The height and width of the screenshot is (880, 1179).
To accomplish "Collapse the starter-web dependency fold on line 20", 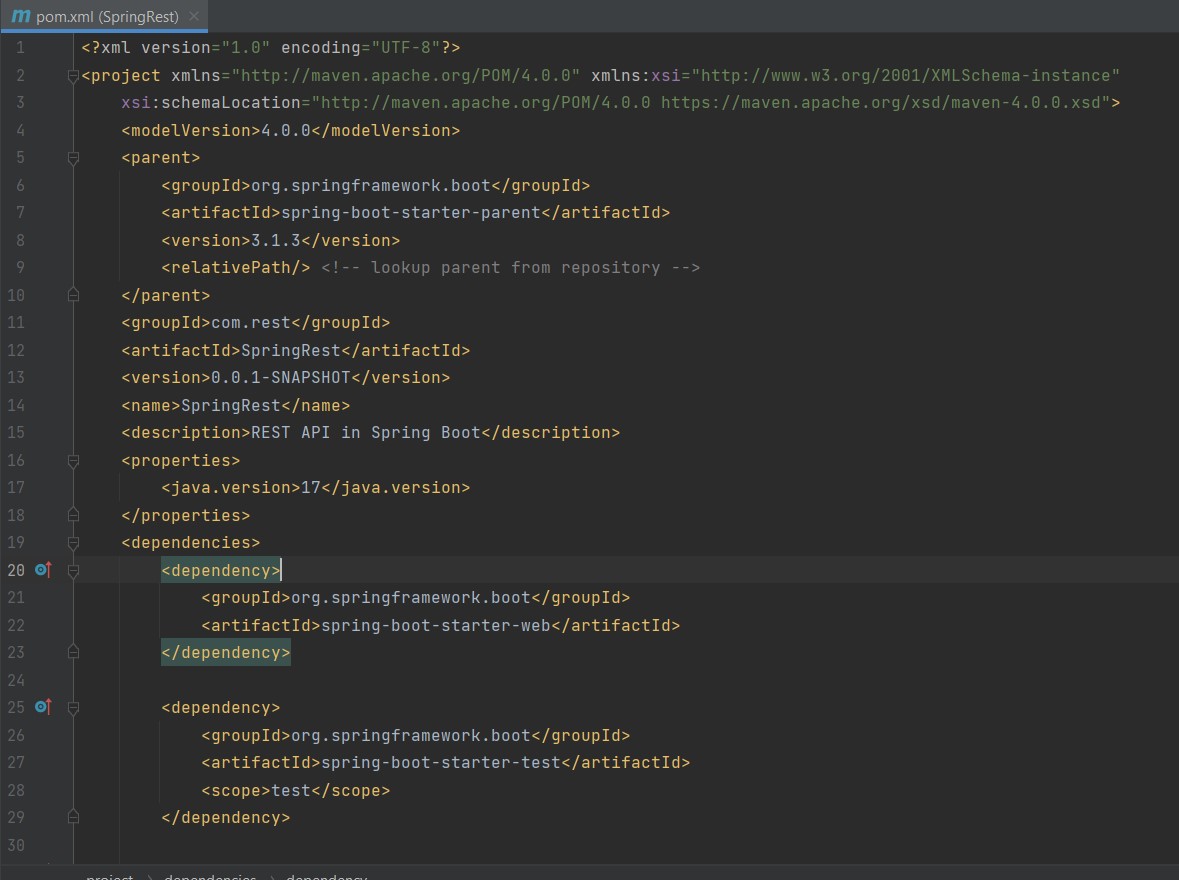I will click(x=73, y=571).
